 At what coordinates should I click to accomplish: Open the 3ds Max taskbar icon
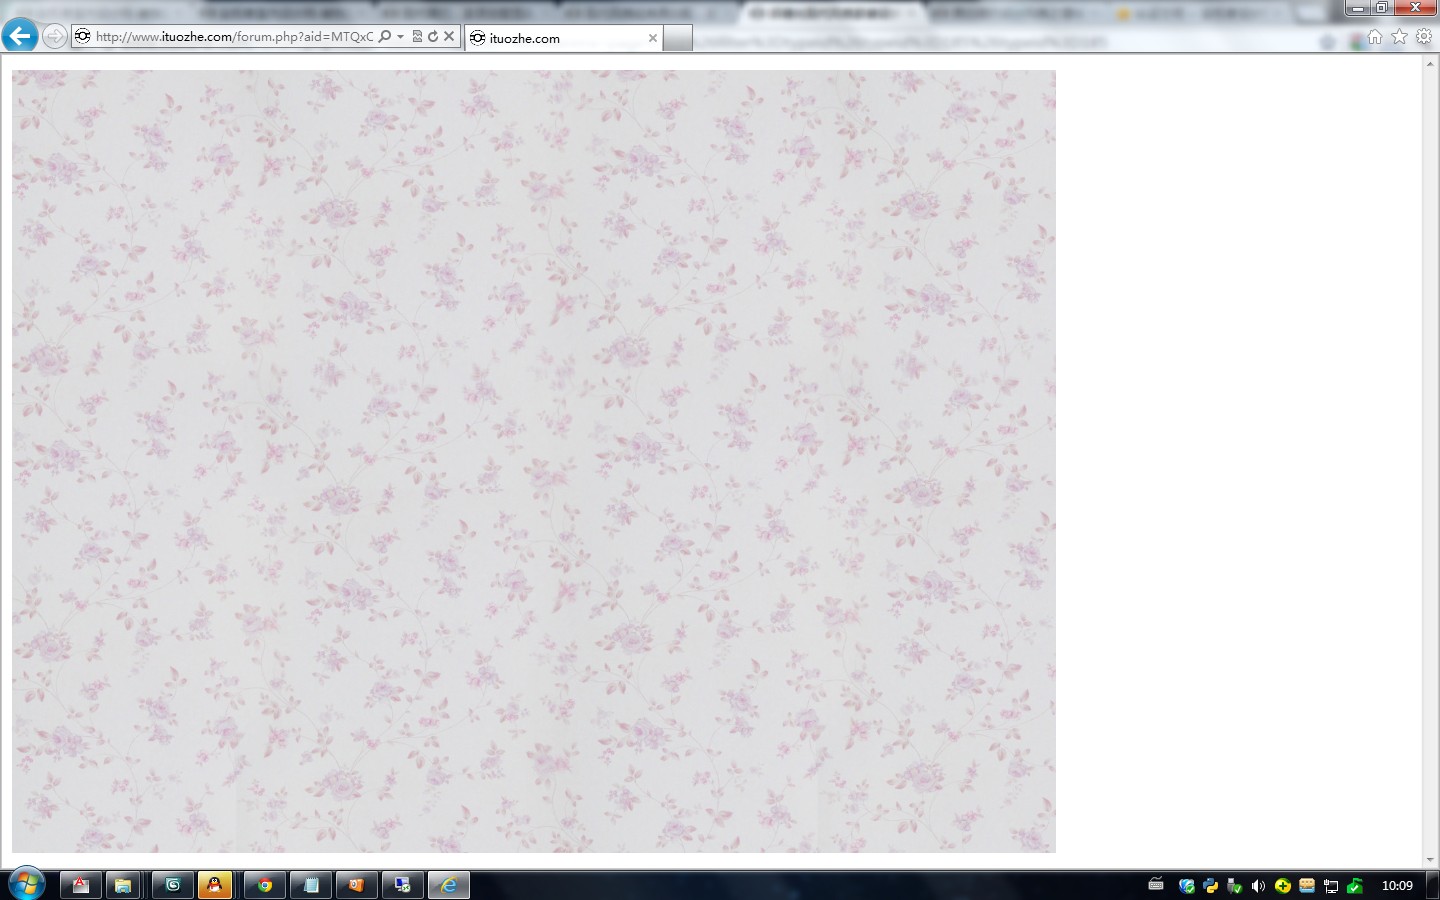pos(173,885)
